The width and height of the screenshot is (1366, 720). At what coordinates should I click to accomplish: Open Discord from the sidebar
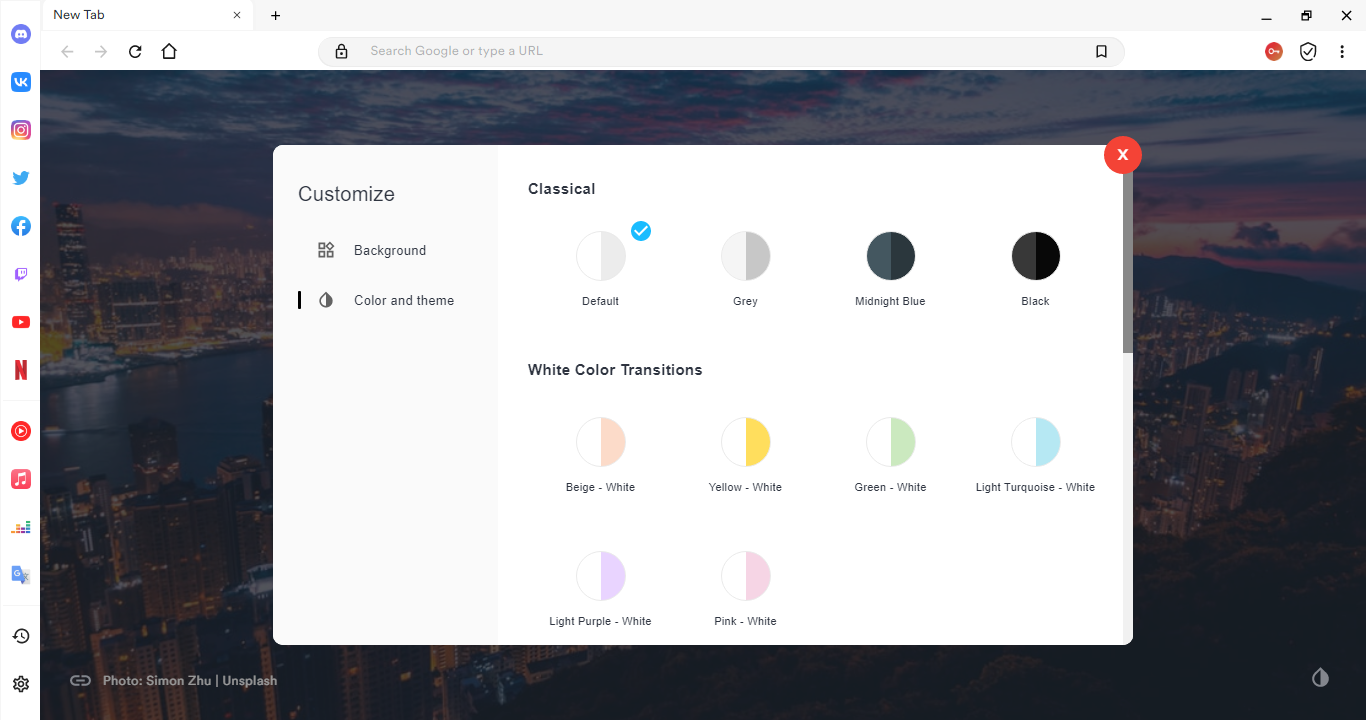20,33
